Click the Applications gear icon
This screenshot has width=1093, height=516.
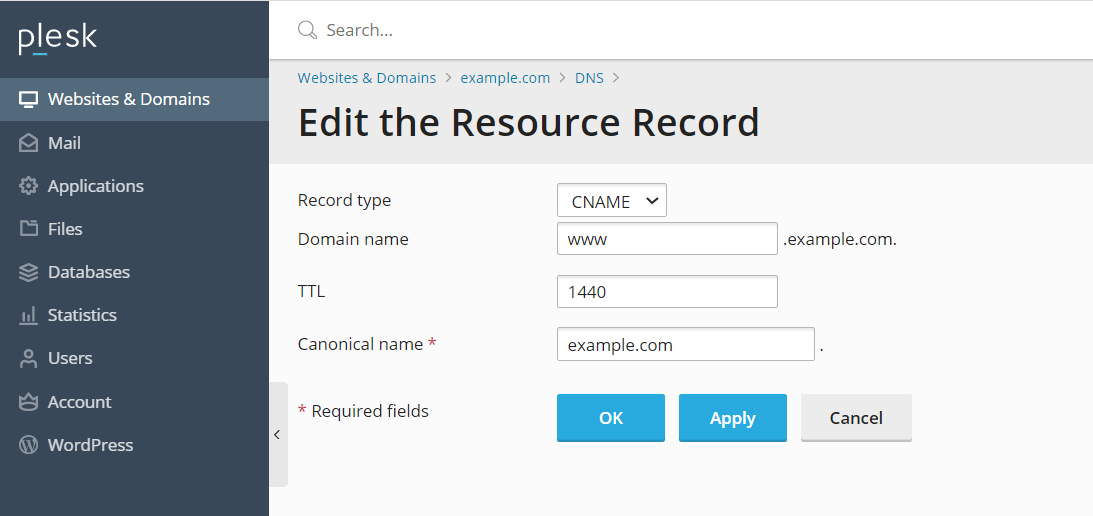point(29,186)
